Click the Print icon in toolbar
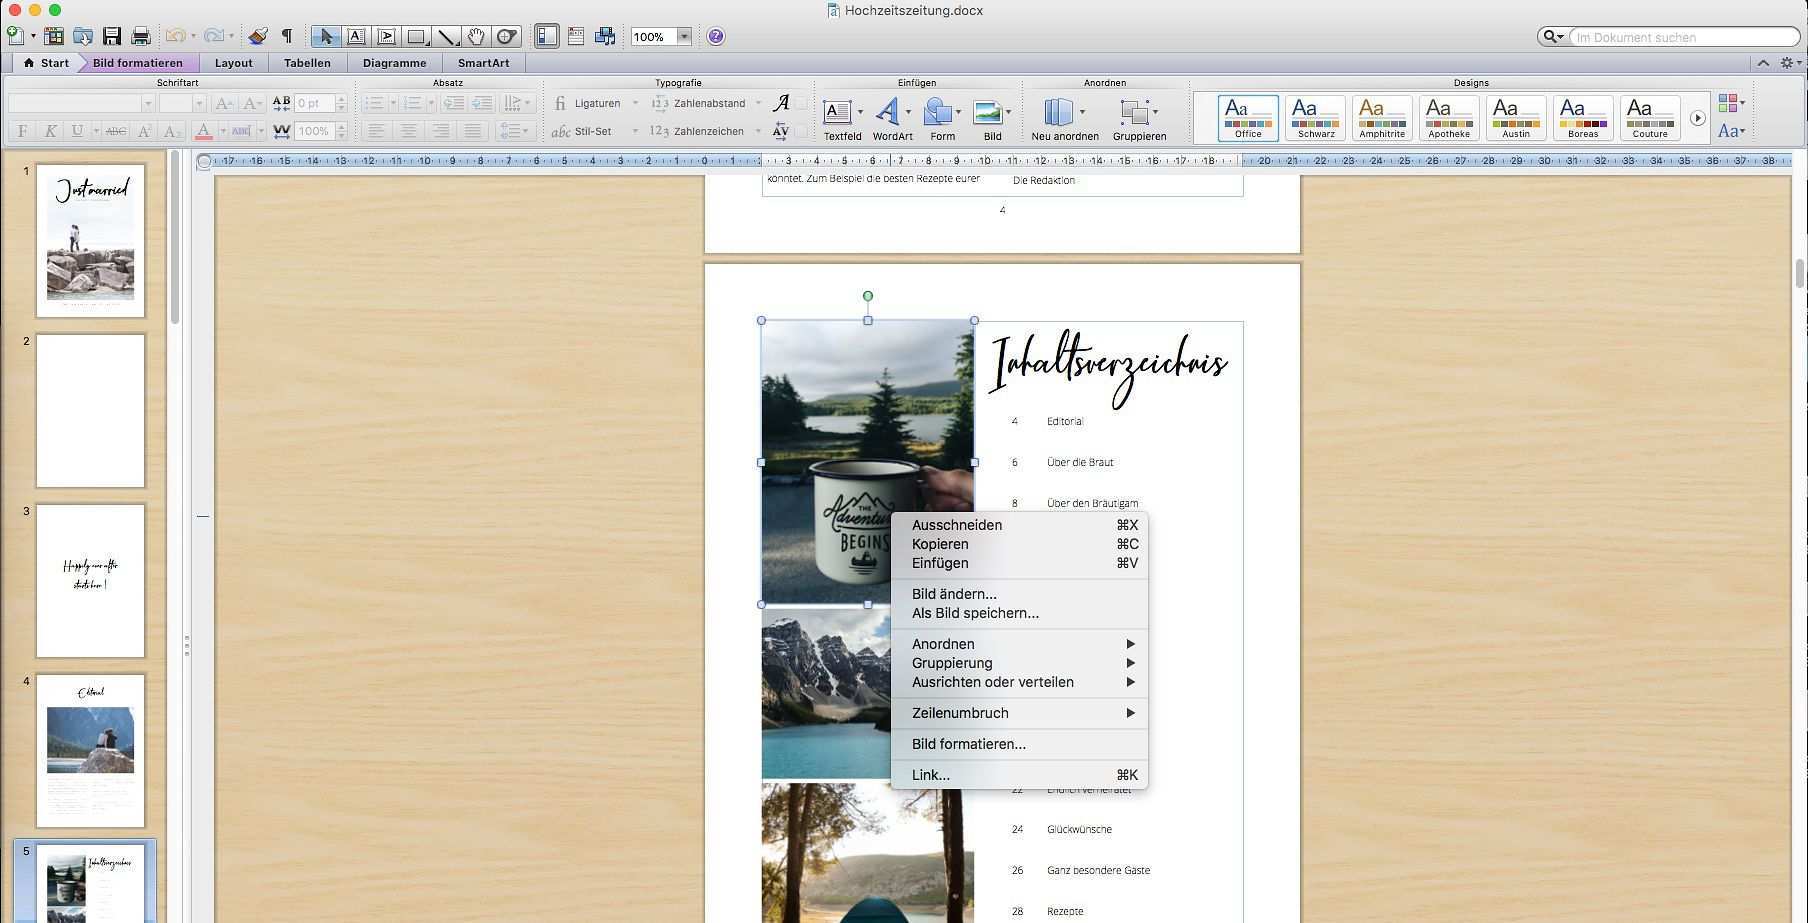1808x923 pixels. (x=141, y=37)
